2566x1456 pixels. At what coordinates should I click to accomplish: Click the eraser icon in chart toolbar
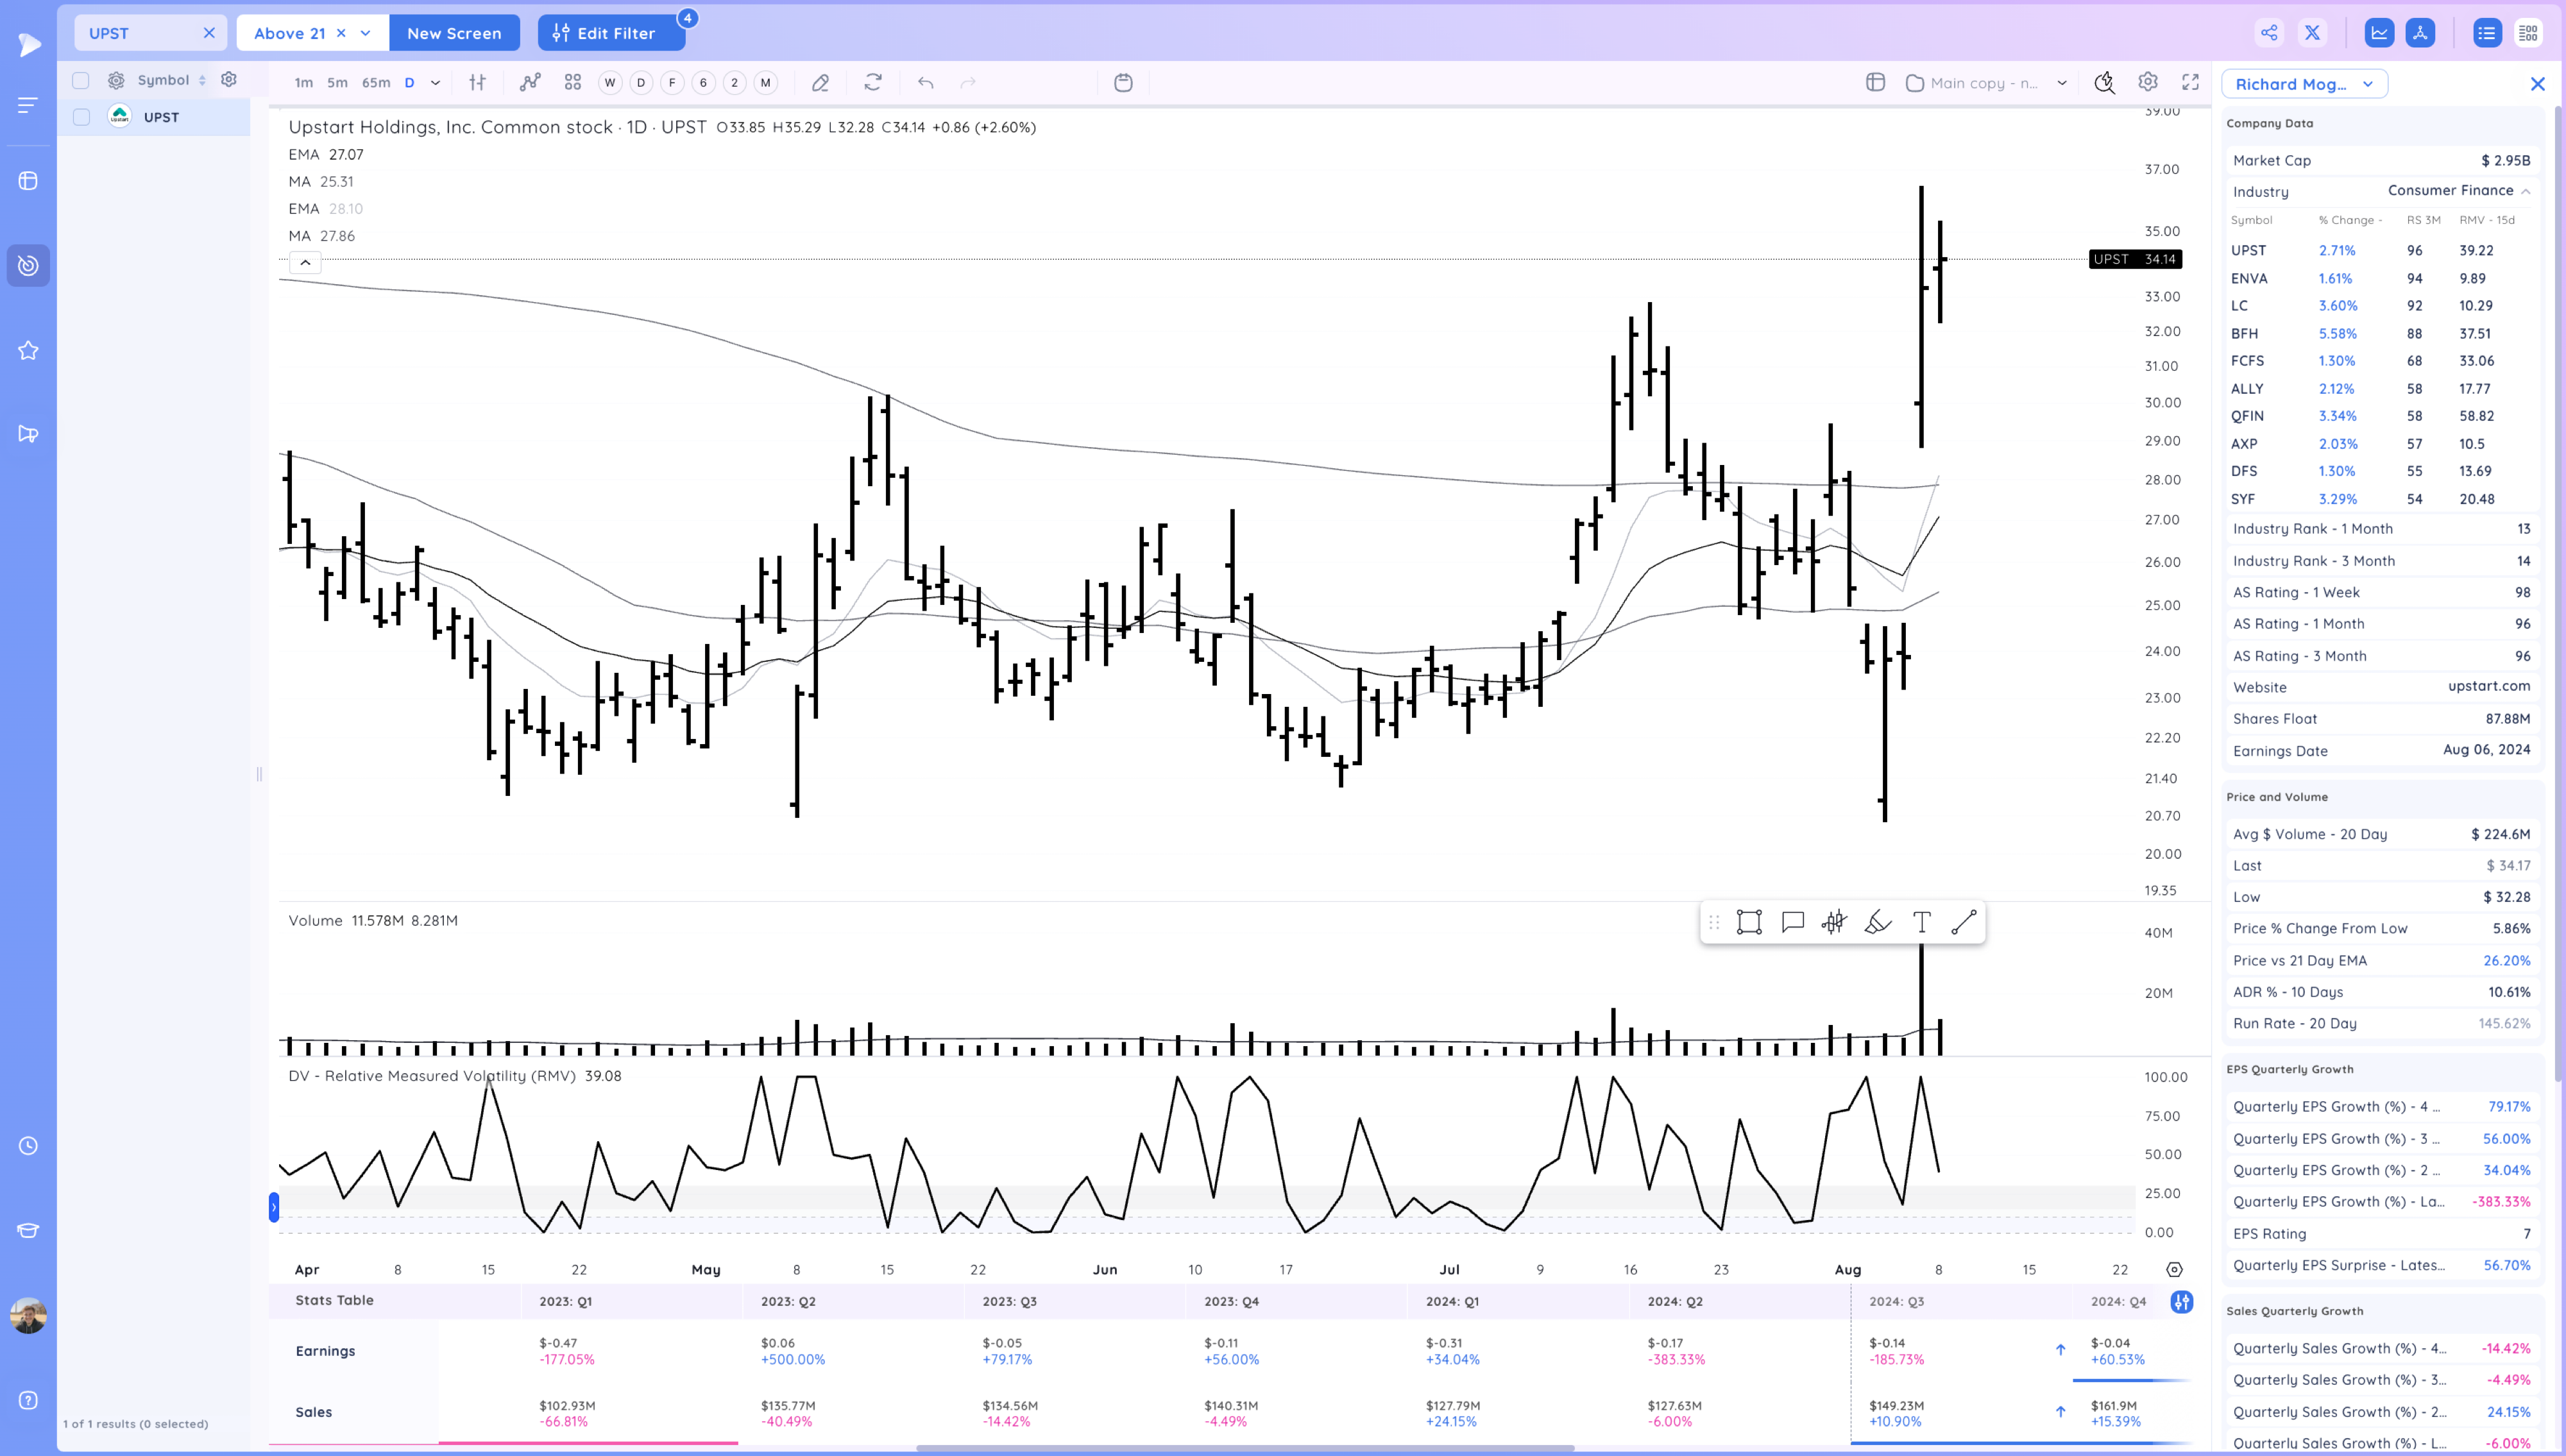(820, 83)
